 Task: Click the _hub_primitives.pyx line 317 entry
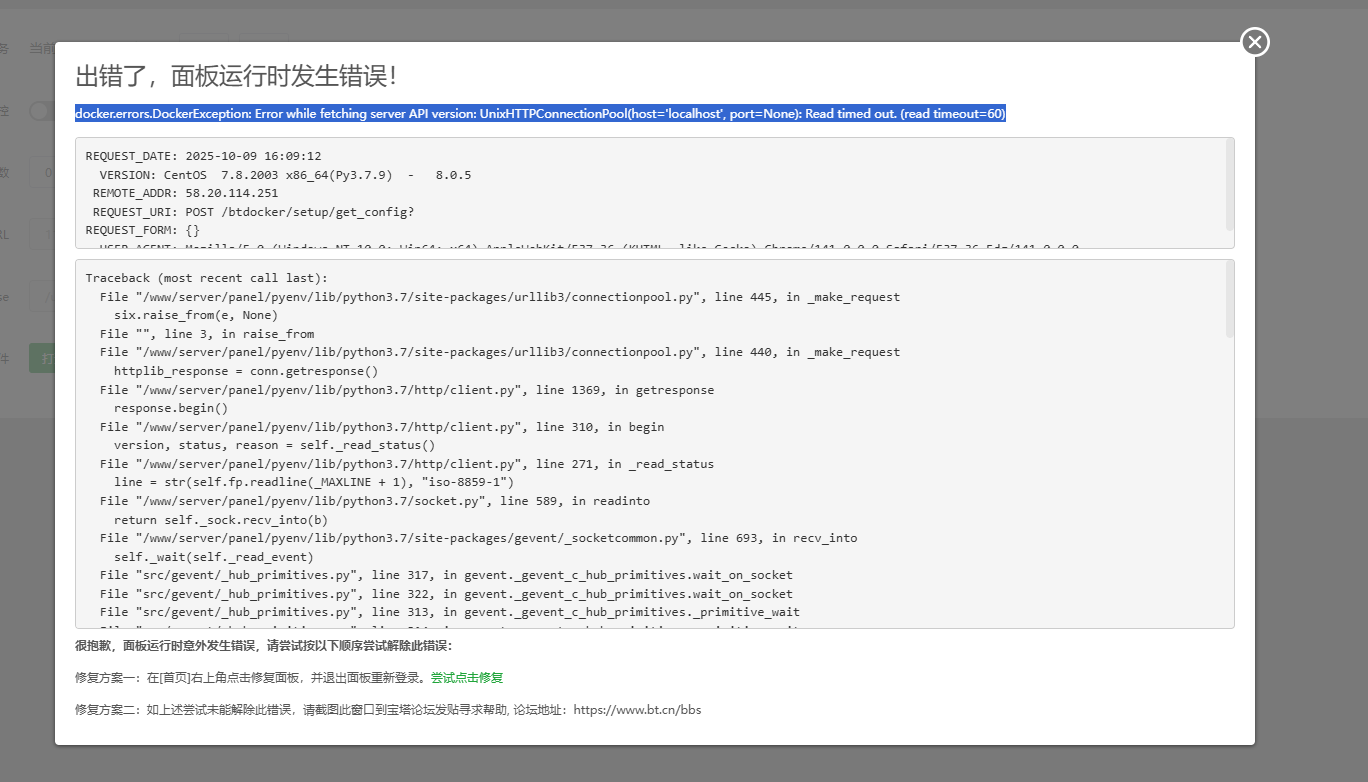(x=446, y=575)
